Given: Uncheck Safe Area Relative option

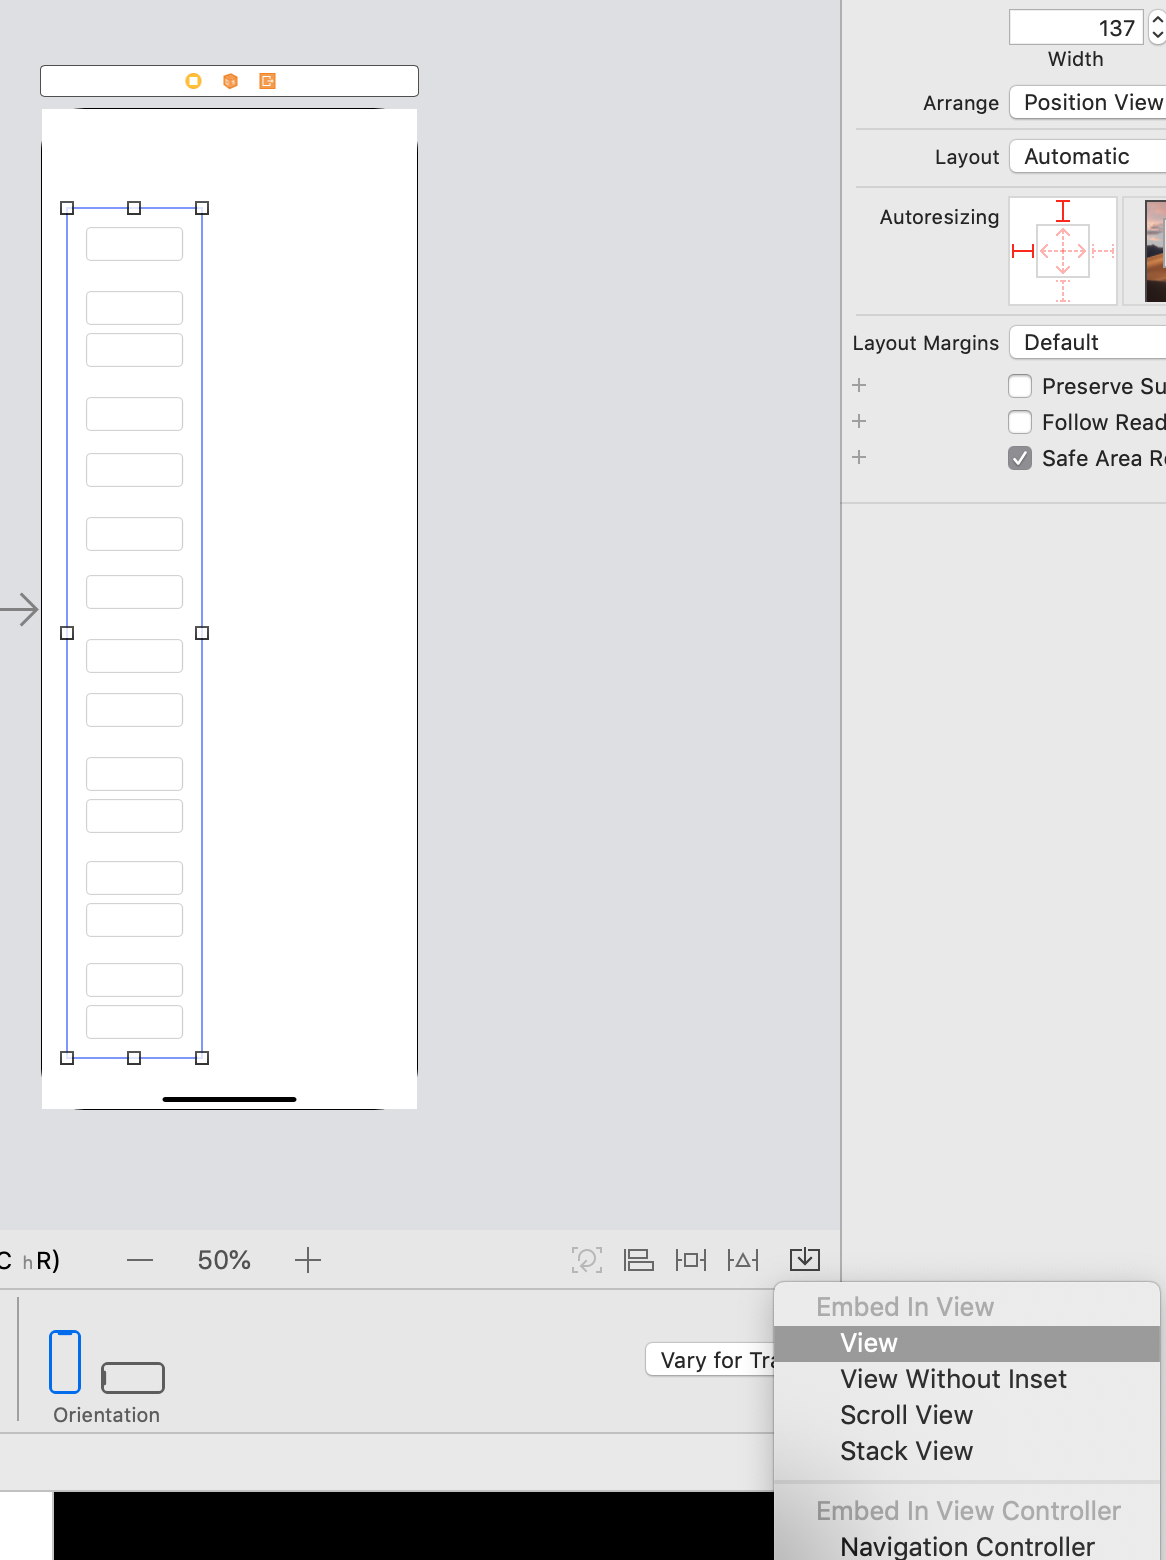Looking at the screenshot, I should (x=1020, y=458).
